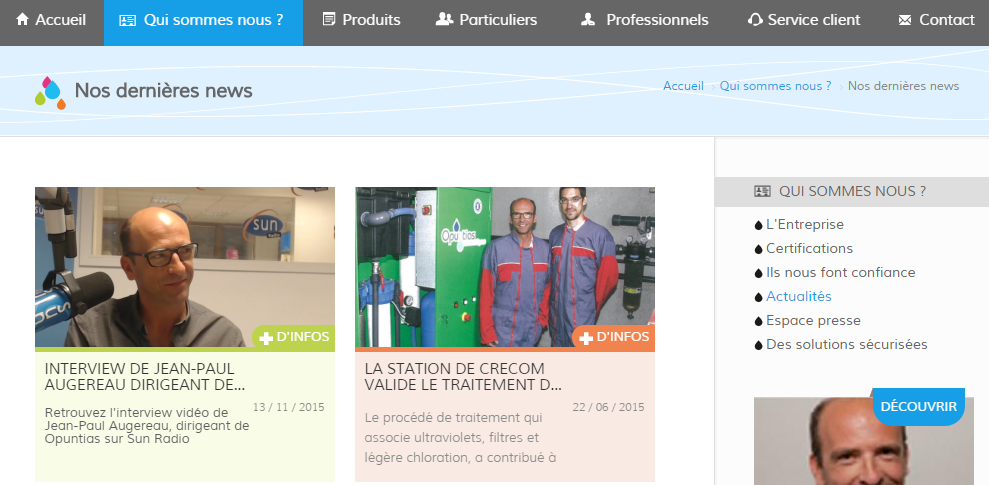Click the home icon beside Accueil
Image resolution: width=989 pixels, height=485 pixels.
[x=22, y=20]
